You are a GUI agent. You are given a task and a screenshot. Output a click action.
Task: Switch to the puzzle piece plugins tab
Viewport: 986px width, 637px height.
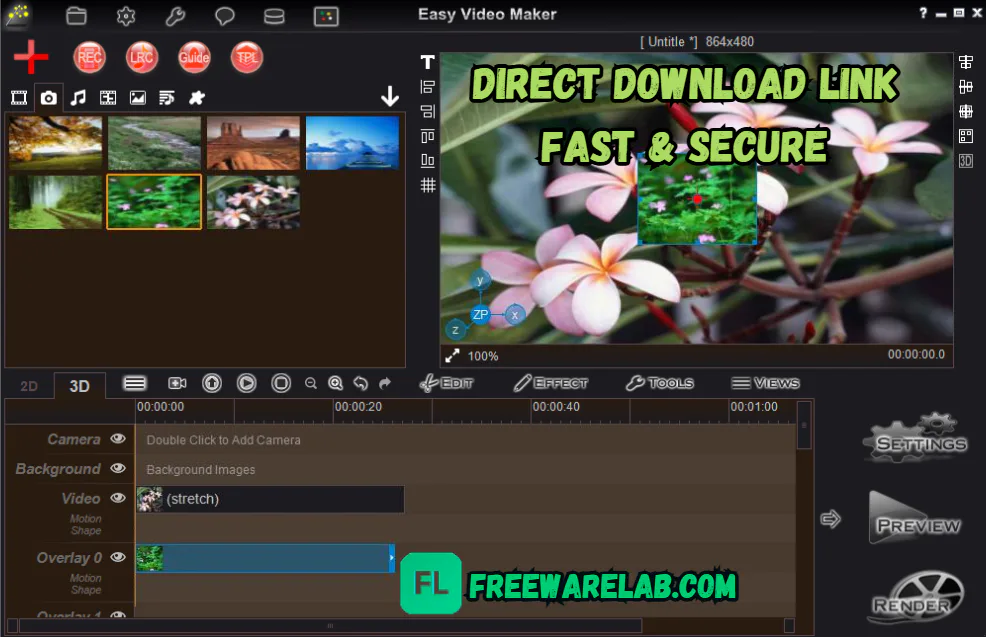(x=197, y=97)
